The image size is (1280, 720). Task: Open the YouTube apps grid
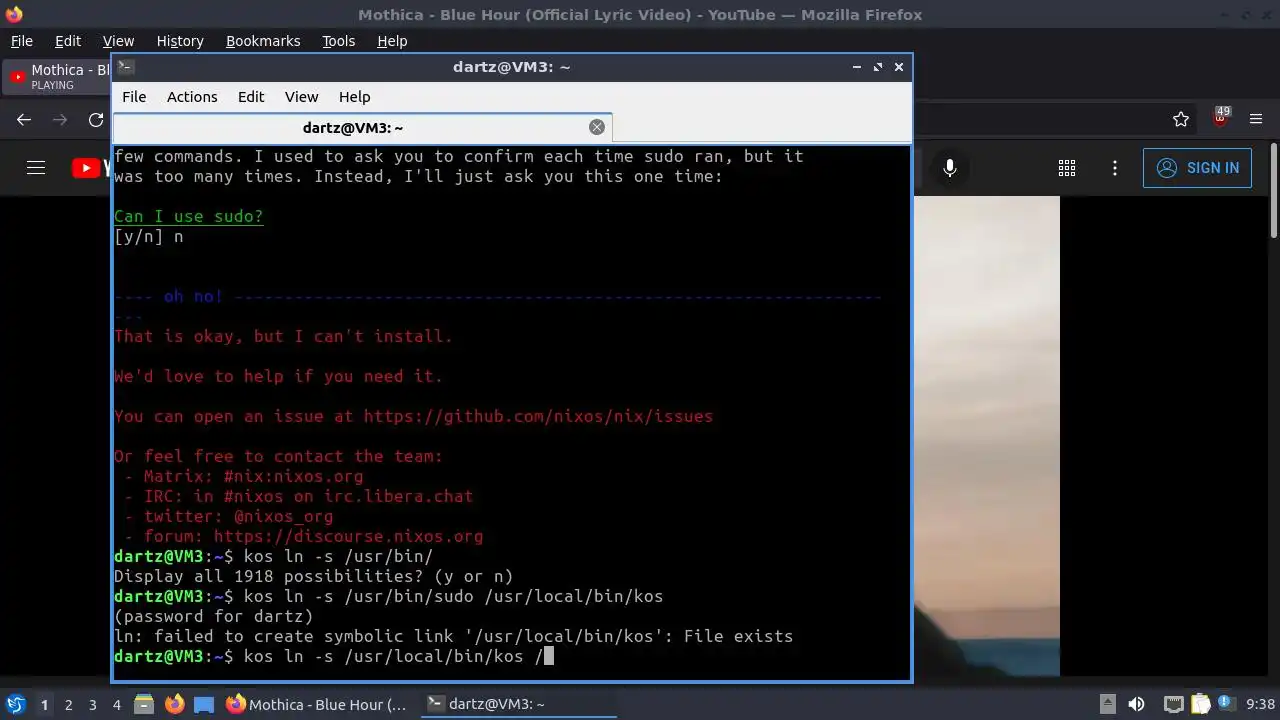1066,168
